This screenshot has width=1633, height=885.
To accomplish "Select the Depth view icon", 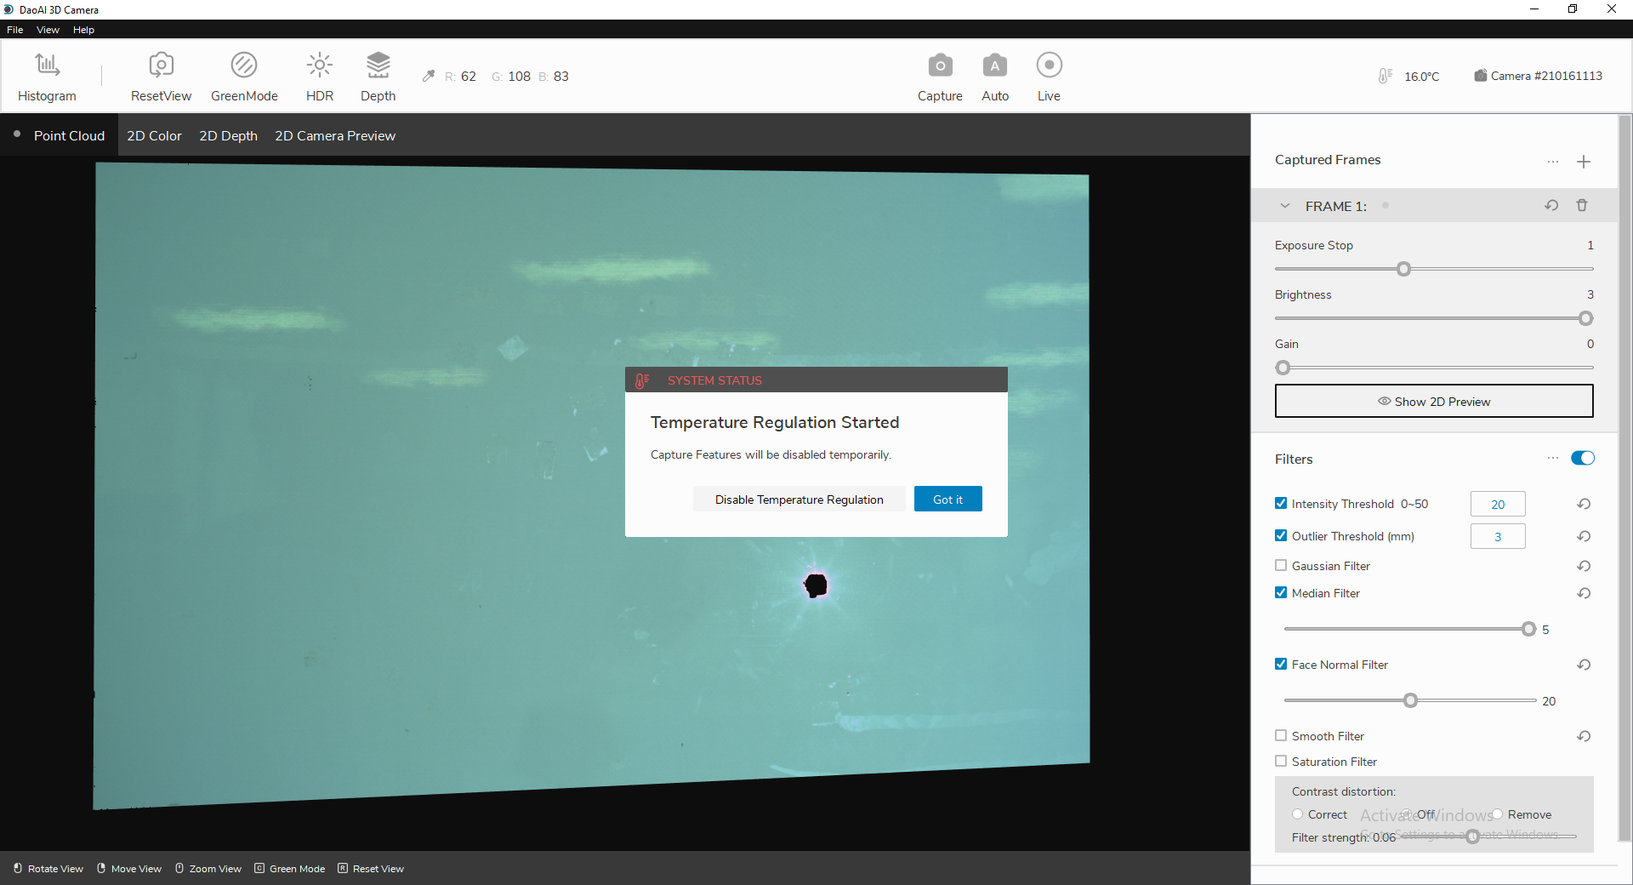I will (377, 77).
